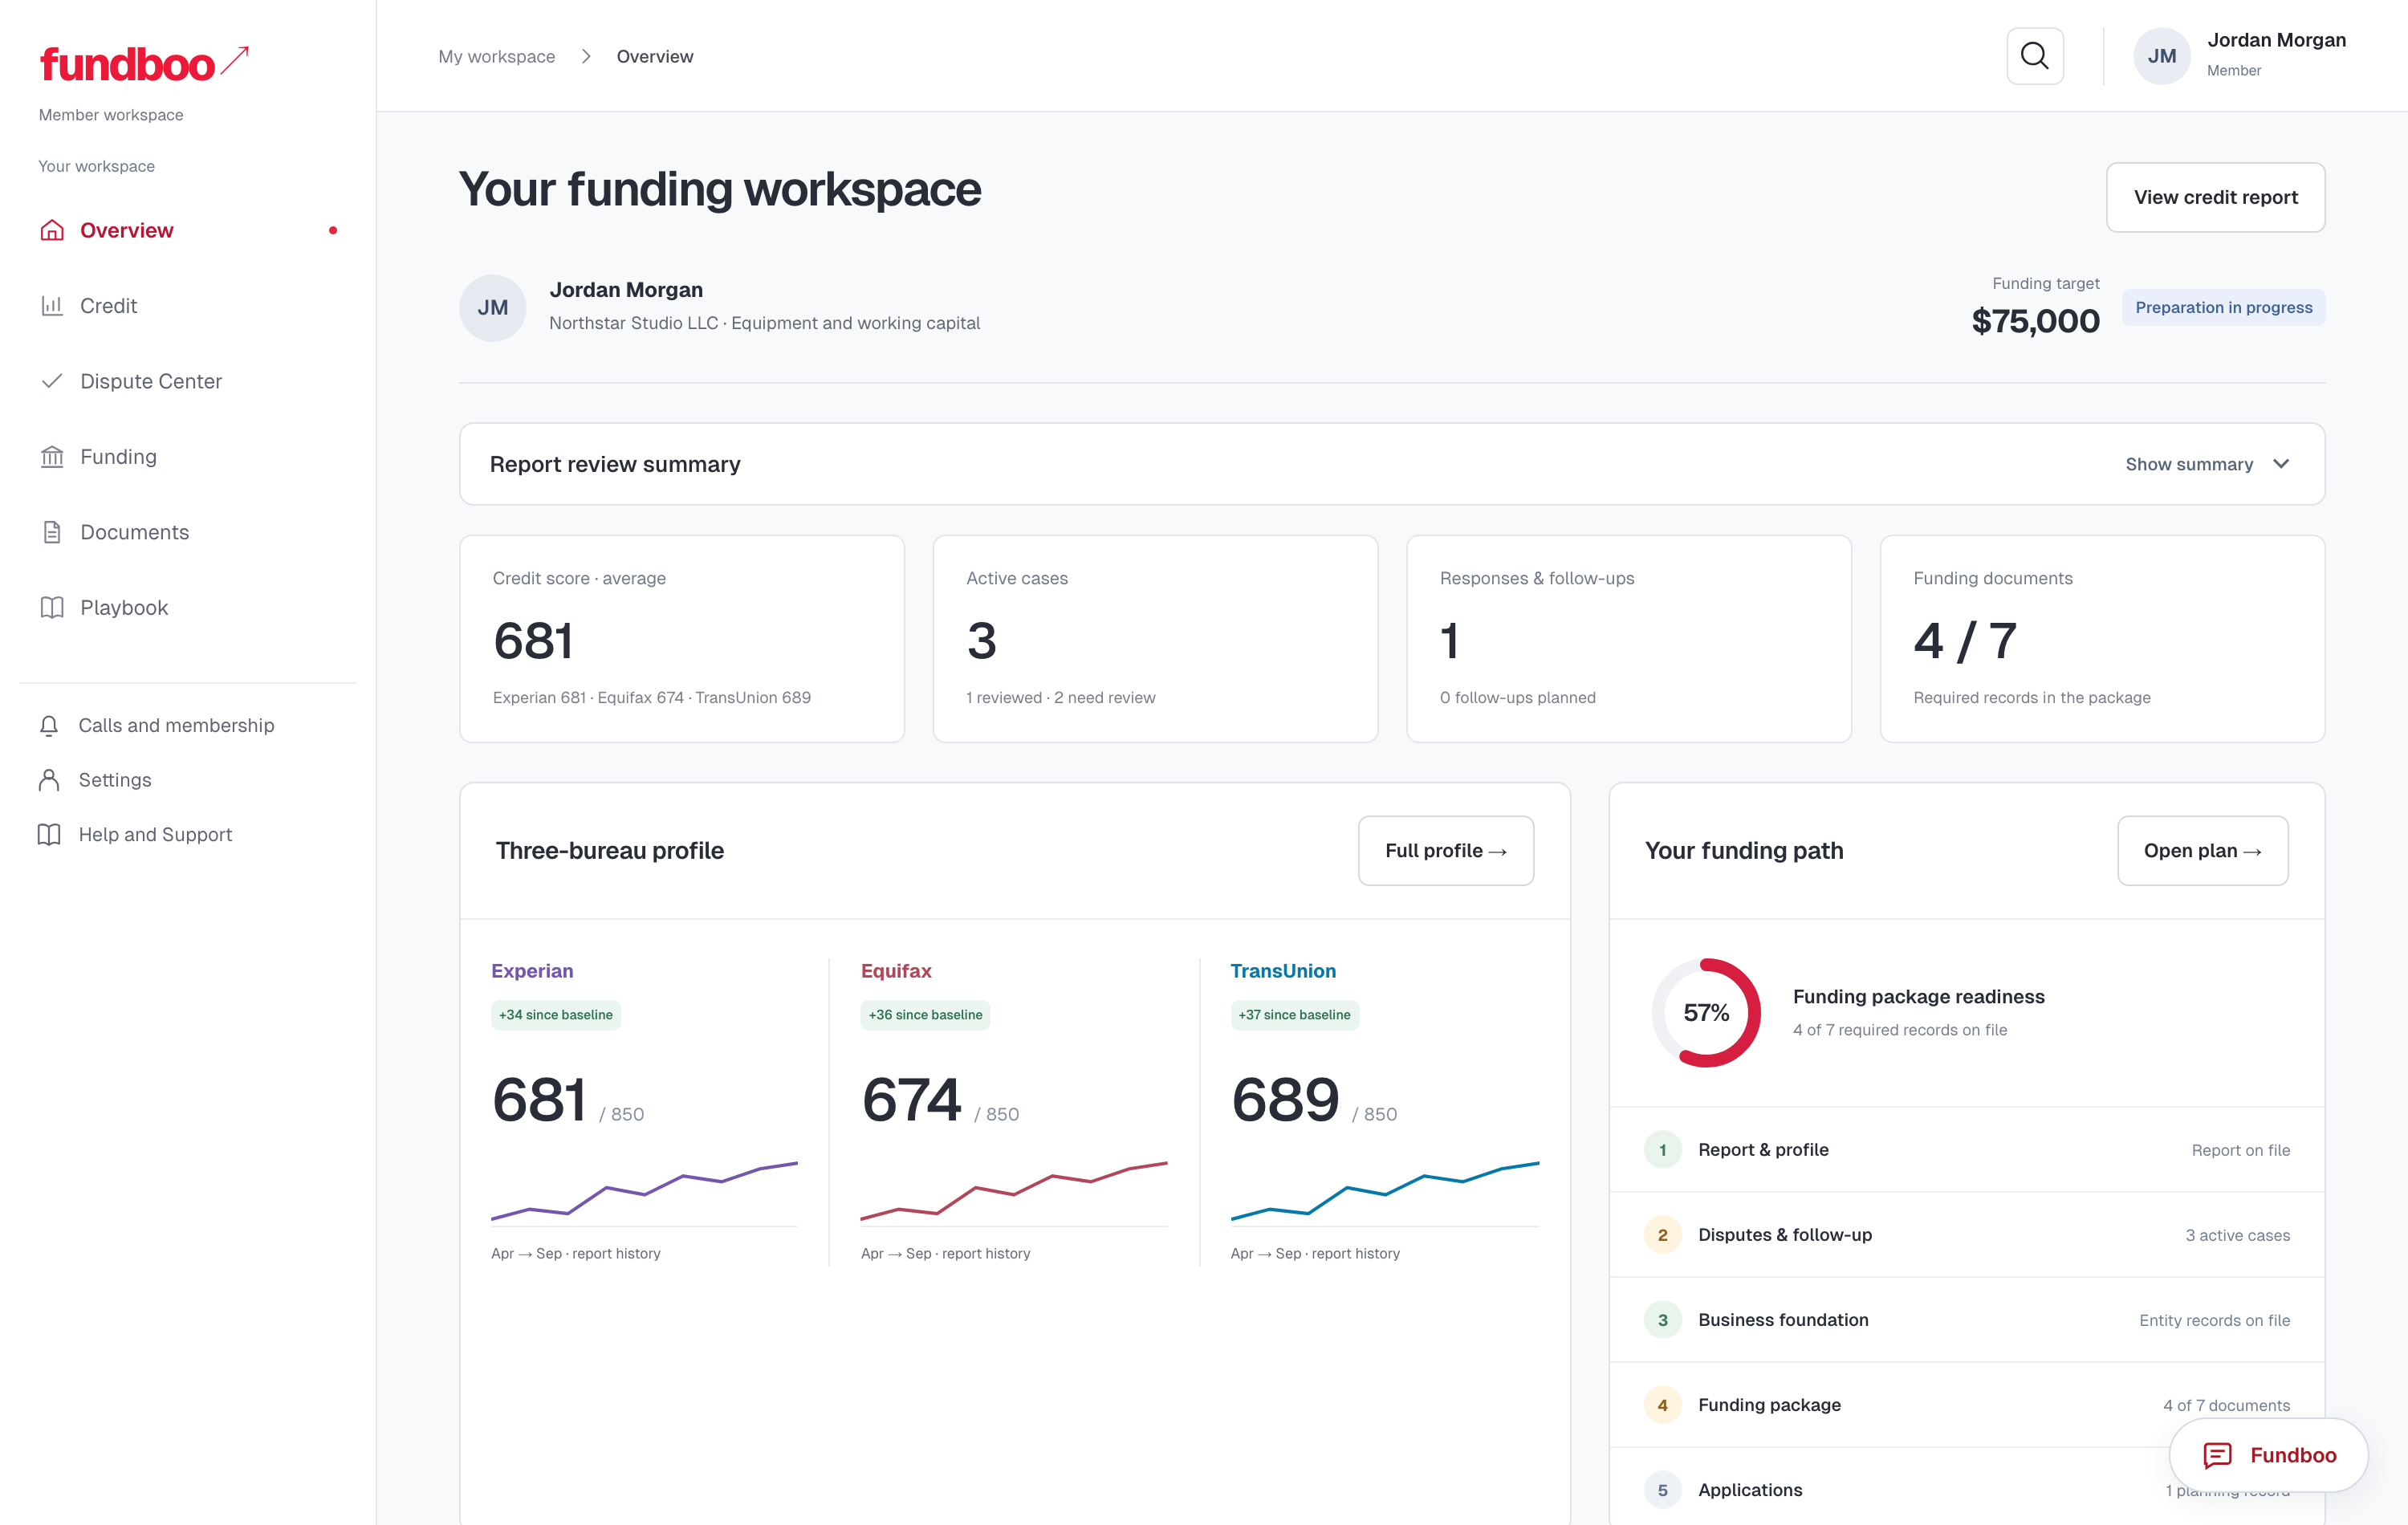Open Dispute Center in sidebar
Screen dimensions: 2408x1525
point(188,381)
